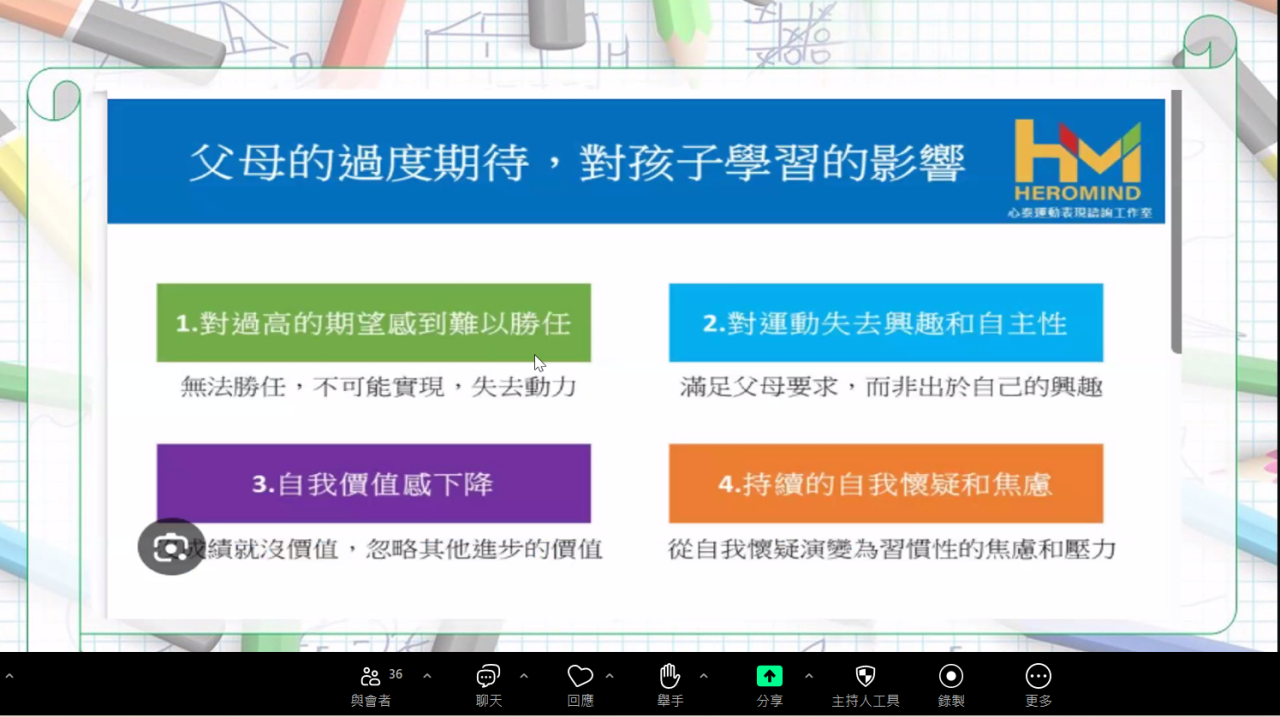Click the camera screenshot icon on slide
The image size is (1280, 717).
click(x=171, y=547)
